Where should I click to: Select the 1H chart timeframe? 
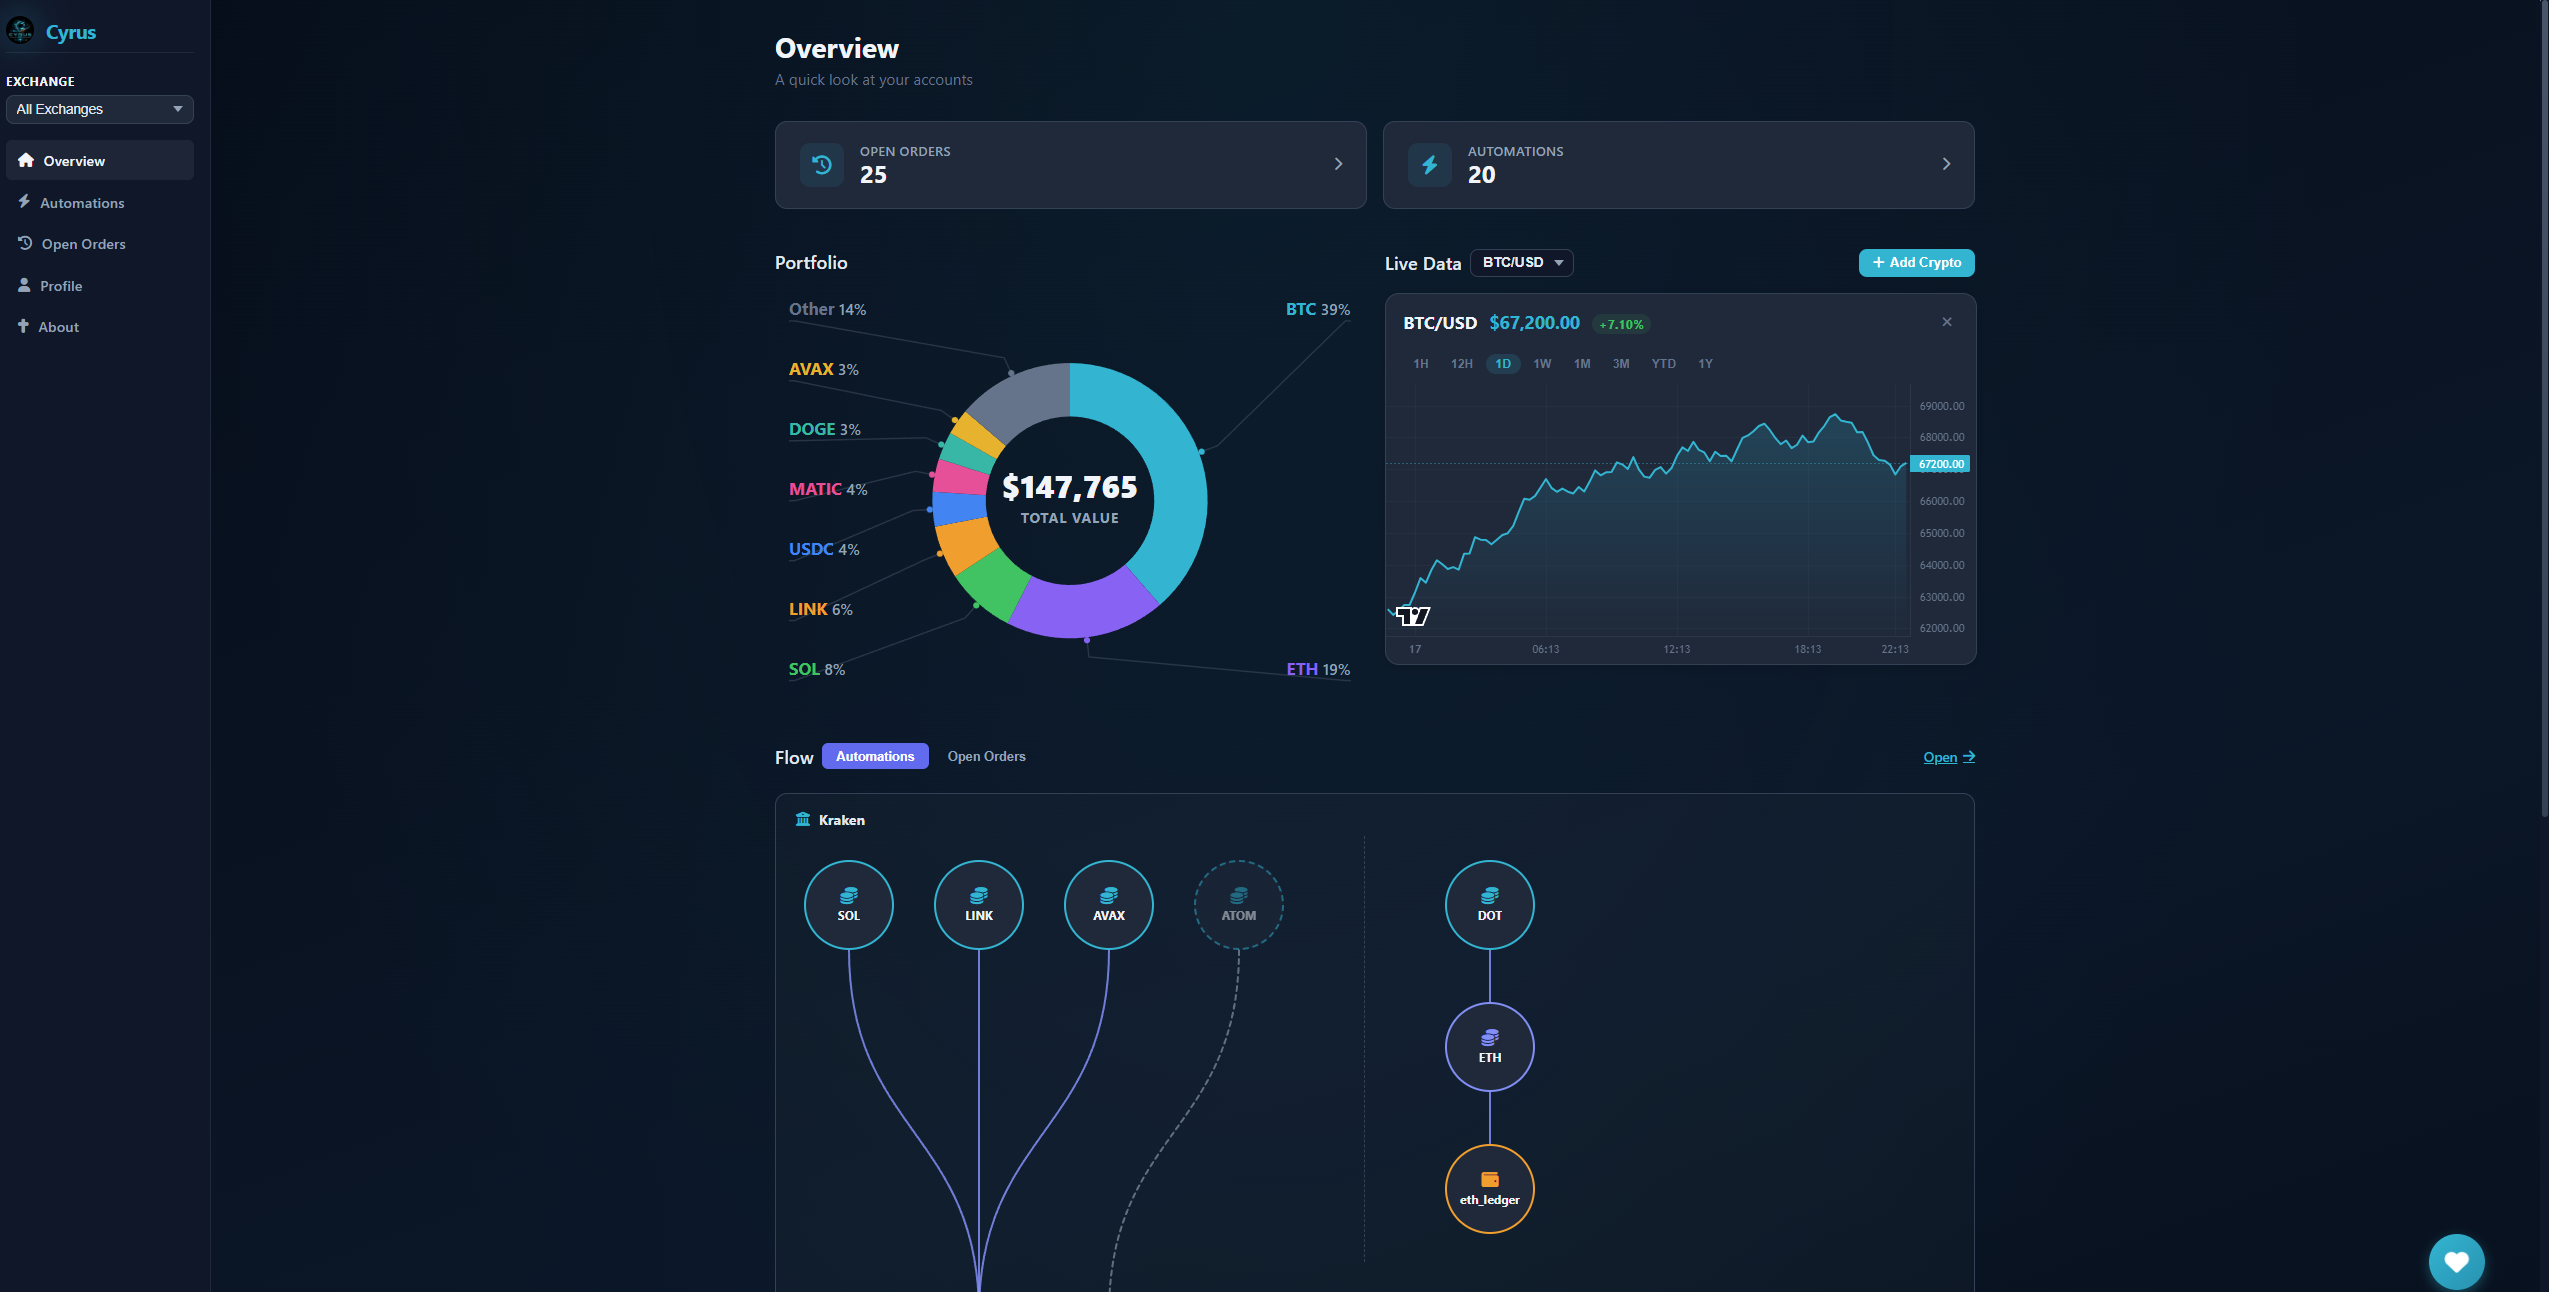click(x=1420, y=364)
